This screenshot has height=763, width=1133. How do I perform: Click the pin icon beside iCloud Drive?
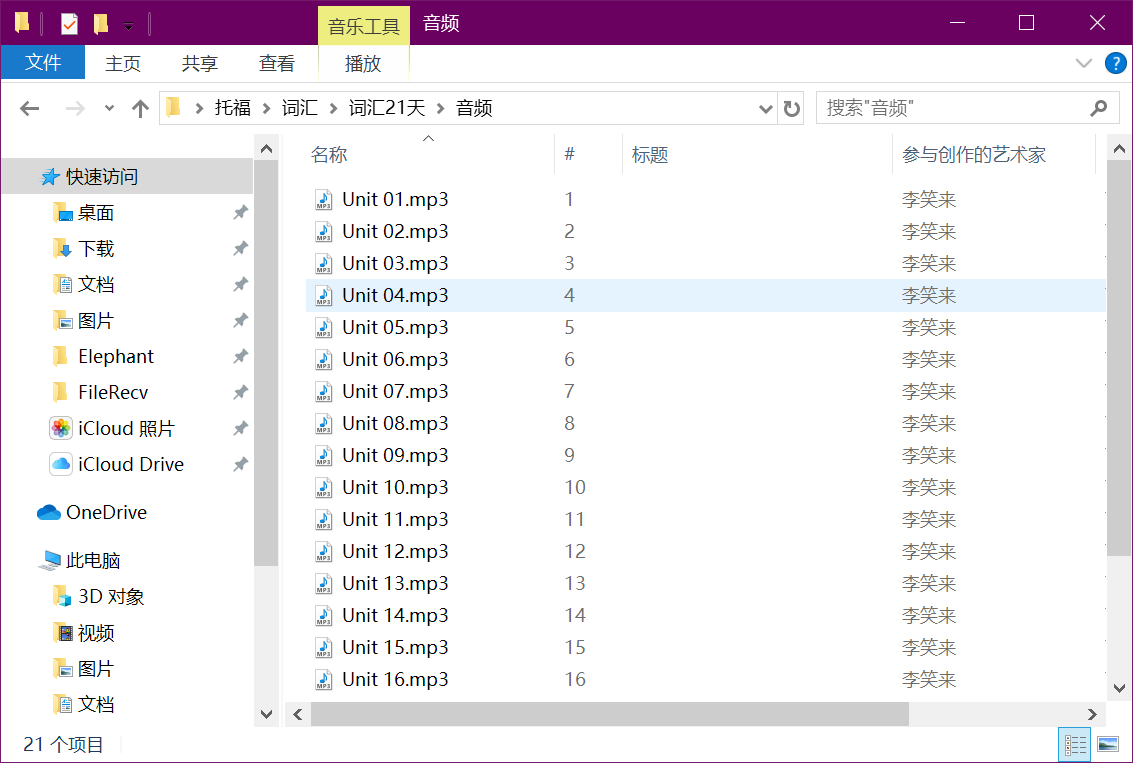click(x=240, y=464)
